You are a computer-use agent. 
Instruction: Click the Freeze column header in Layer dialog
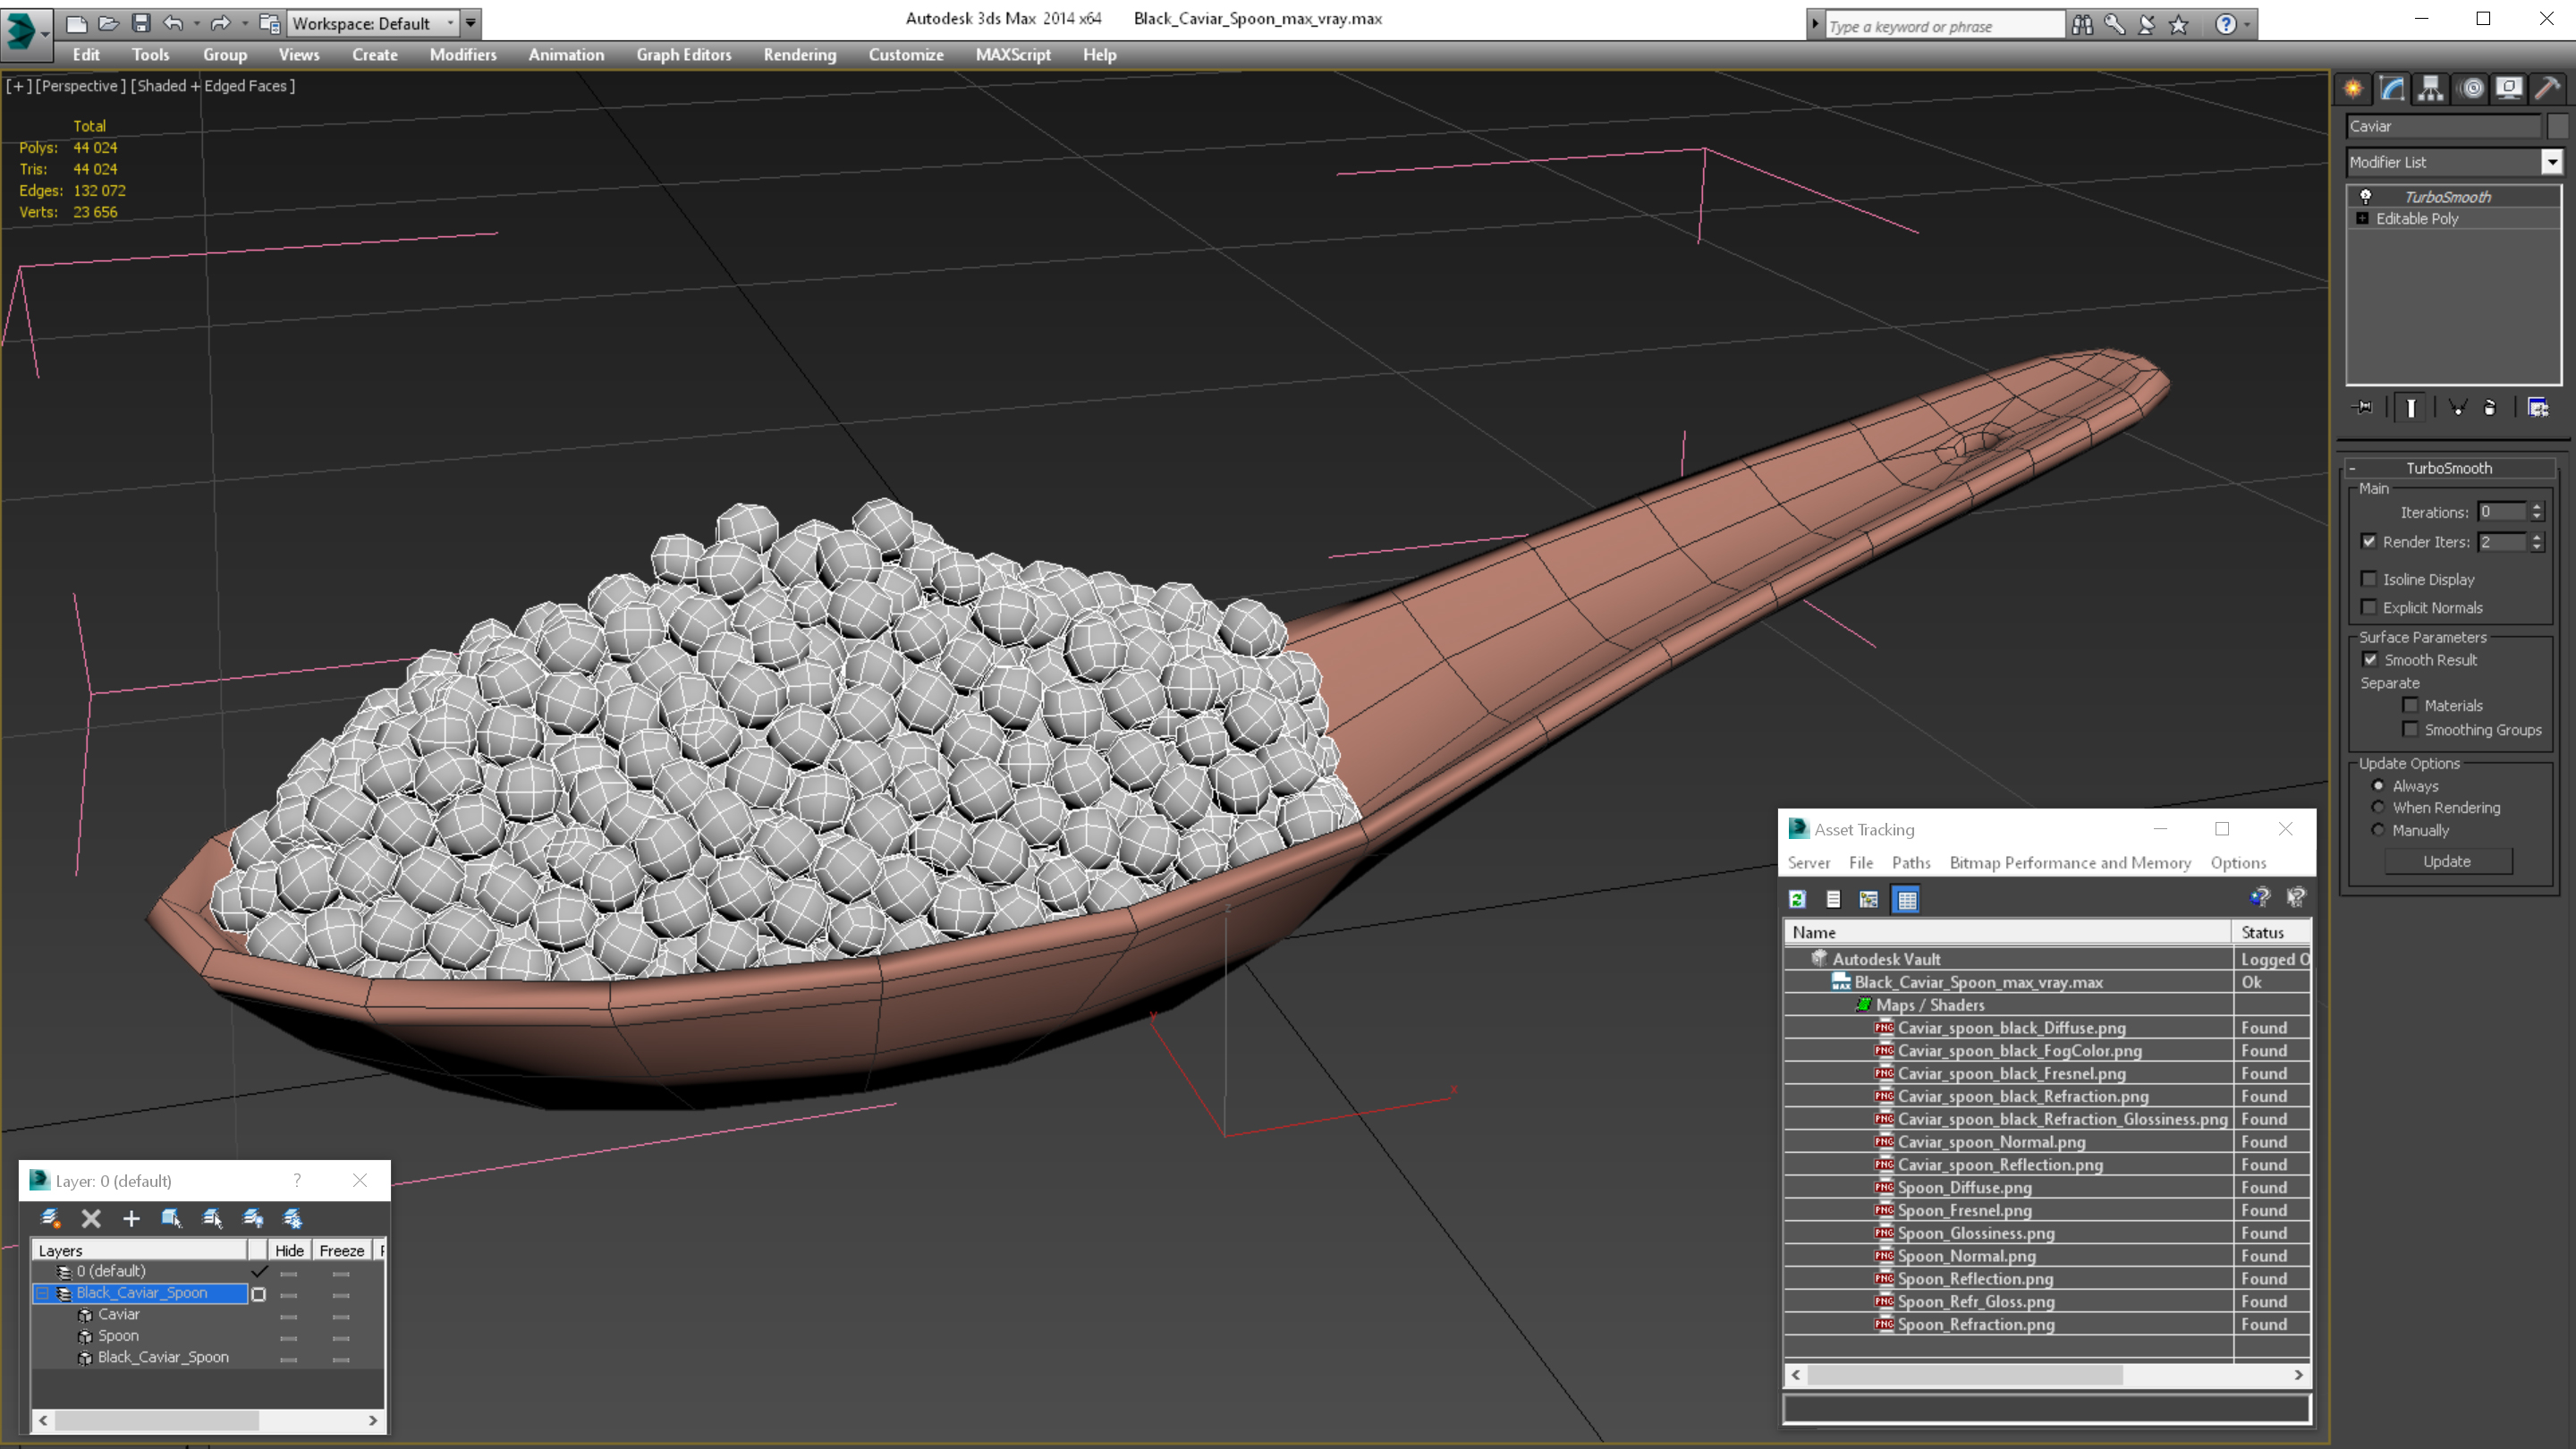click(x=341, y=1250)
